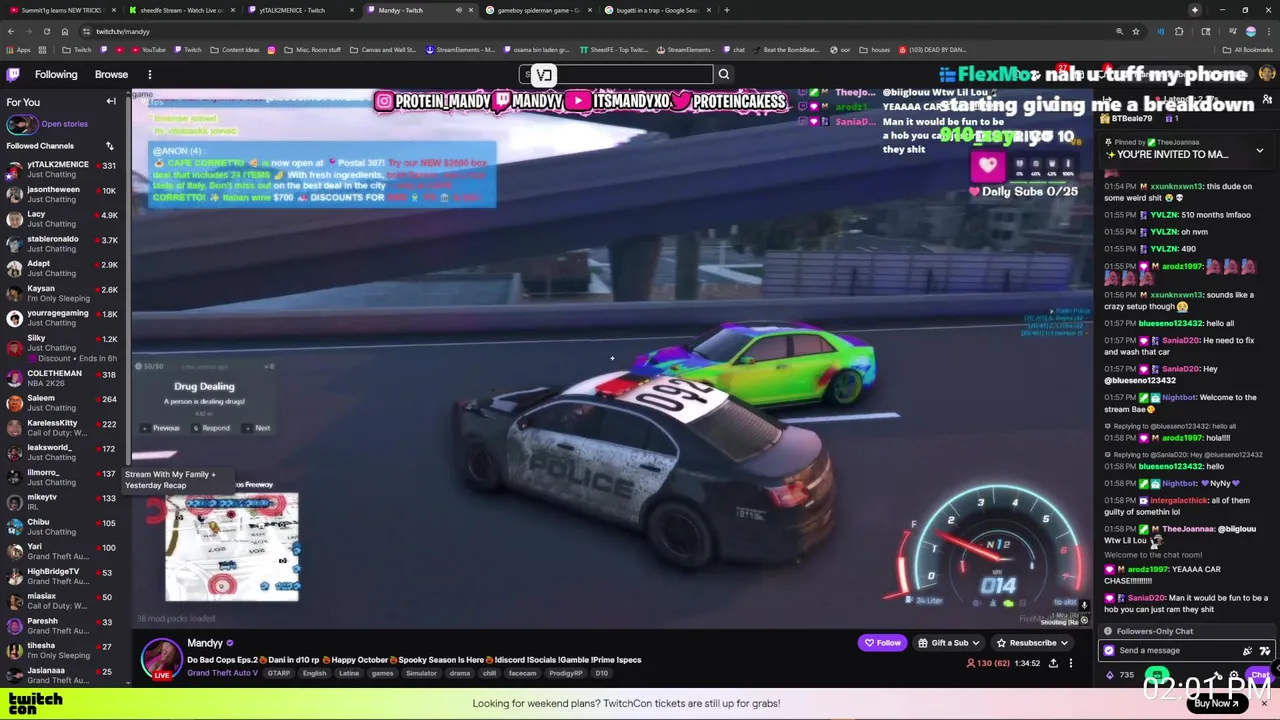Click the celebration icon in the message box

coord(1247,650)
